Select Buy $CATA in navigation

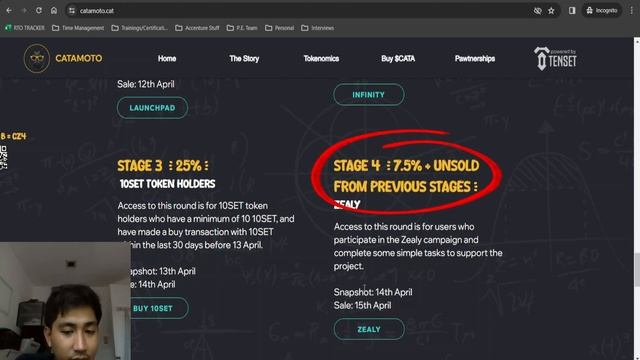pyautogui.click(x=398, y=59)
